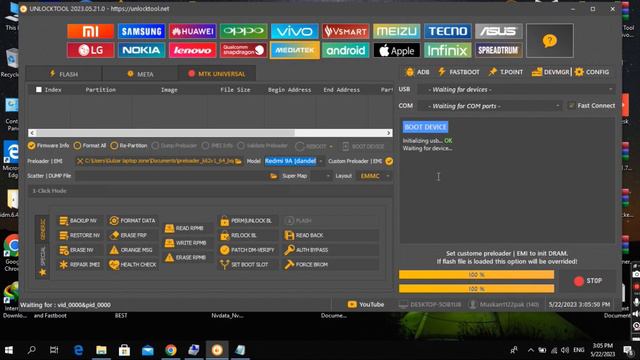Click the Scatter DUMP File input field
This screenshot has width=640, height=360.
point(171,176)
